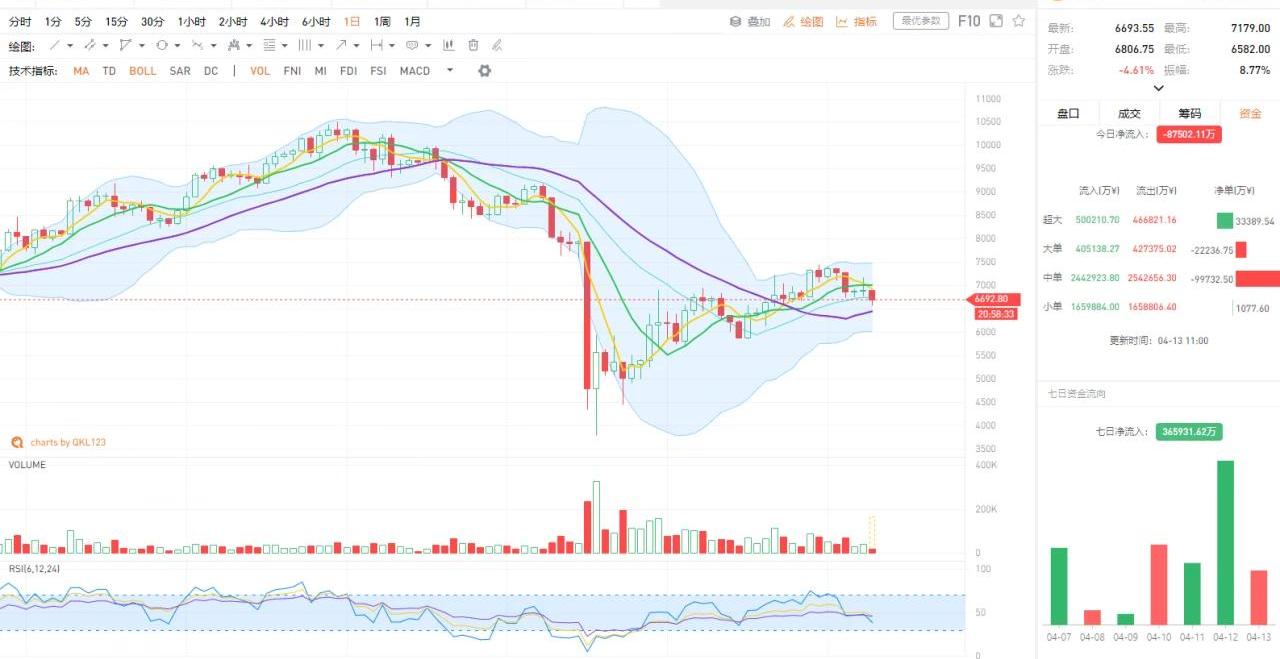1280x659 pixels.
Task: Select the 1周 weekly timeframe
Action: click(x=382, y=21)
